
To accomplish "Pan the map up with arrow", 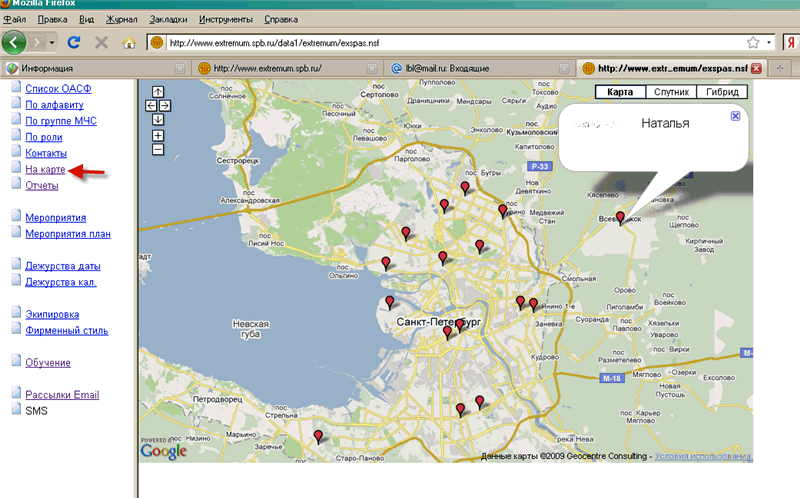I will (158, 92).
